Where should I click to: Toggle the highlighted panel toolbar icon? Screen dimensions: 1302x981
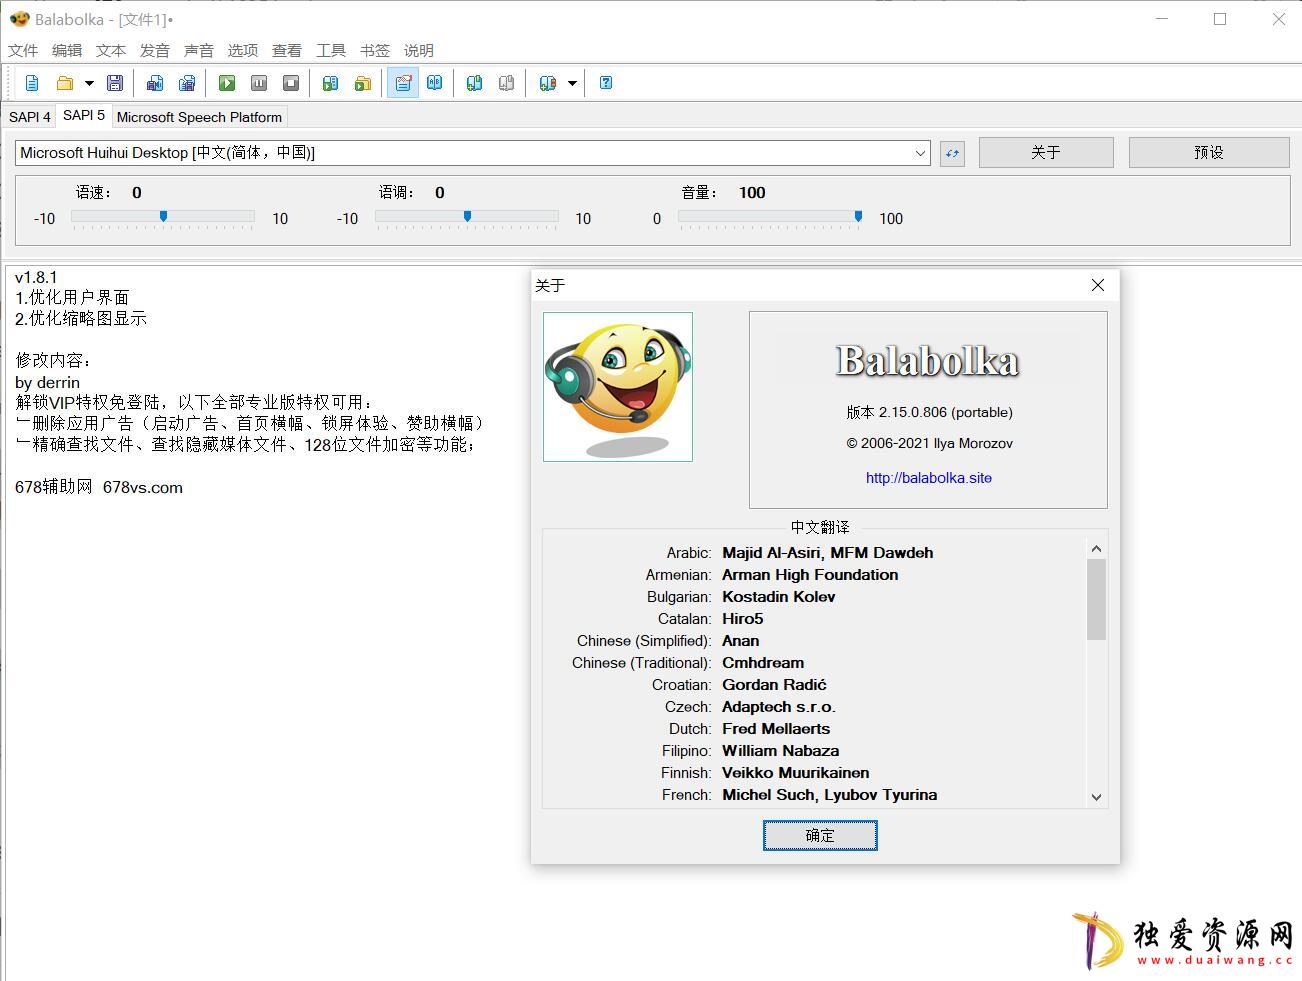coord(403,83)
